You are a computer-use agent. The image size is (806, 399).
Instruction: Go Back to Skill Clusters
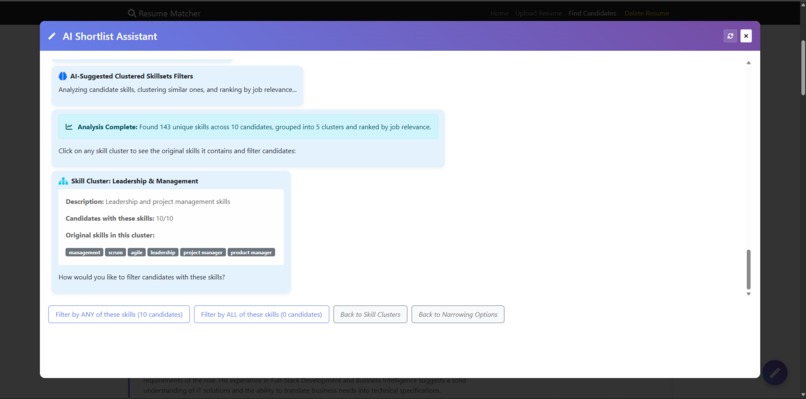370,314
